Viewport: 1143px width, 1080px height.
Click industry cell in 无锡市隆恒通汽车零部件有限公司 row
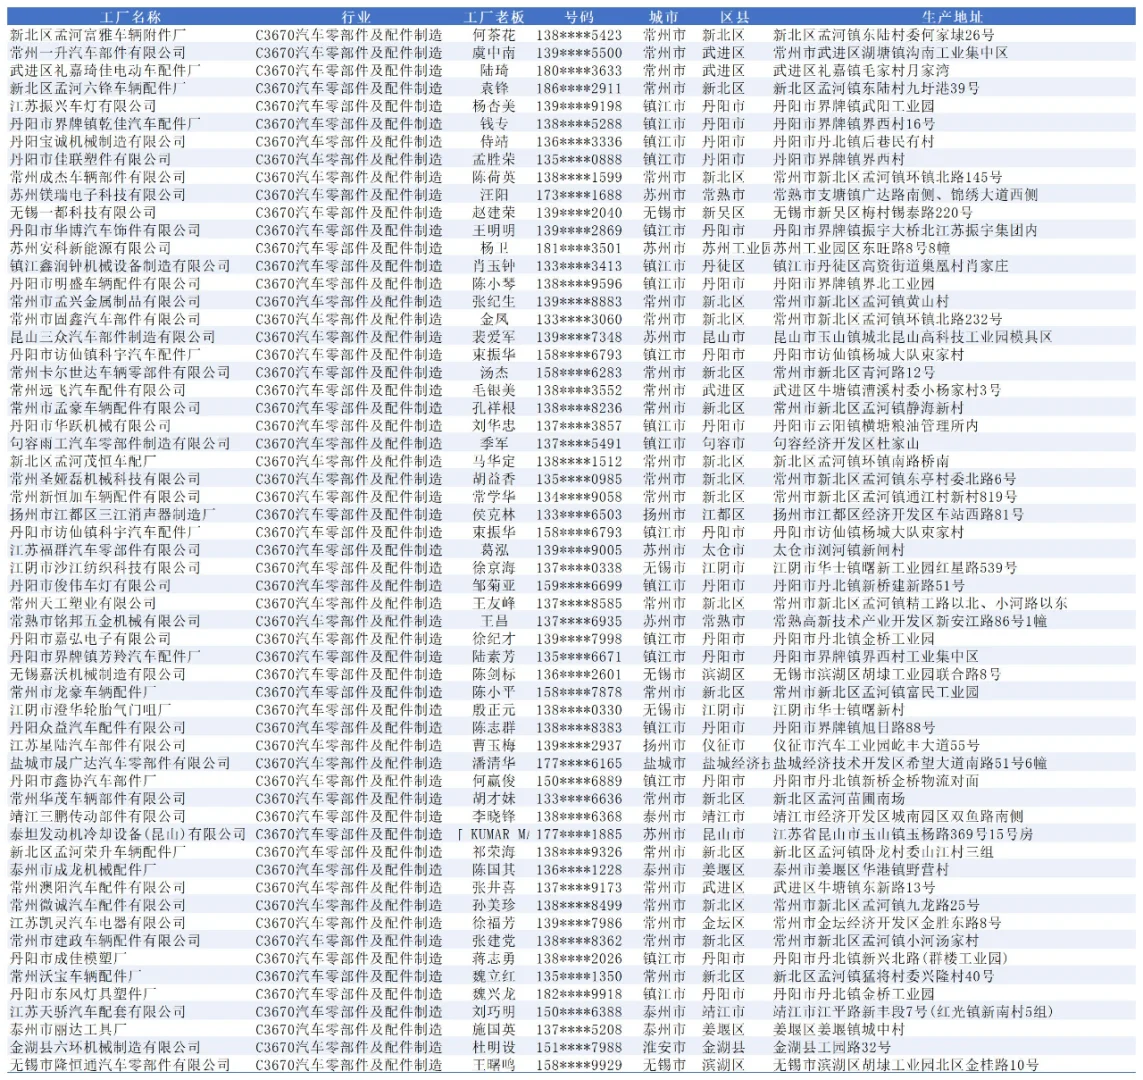[x=348, y=1065]
